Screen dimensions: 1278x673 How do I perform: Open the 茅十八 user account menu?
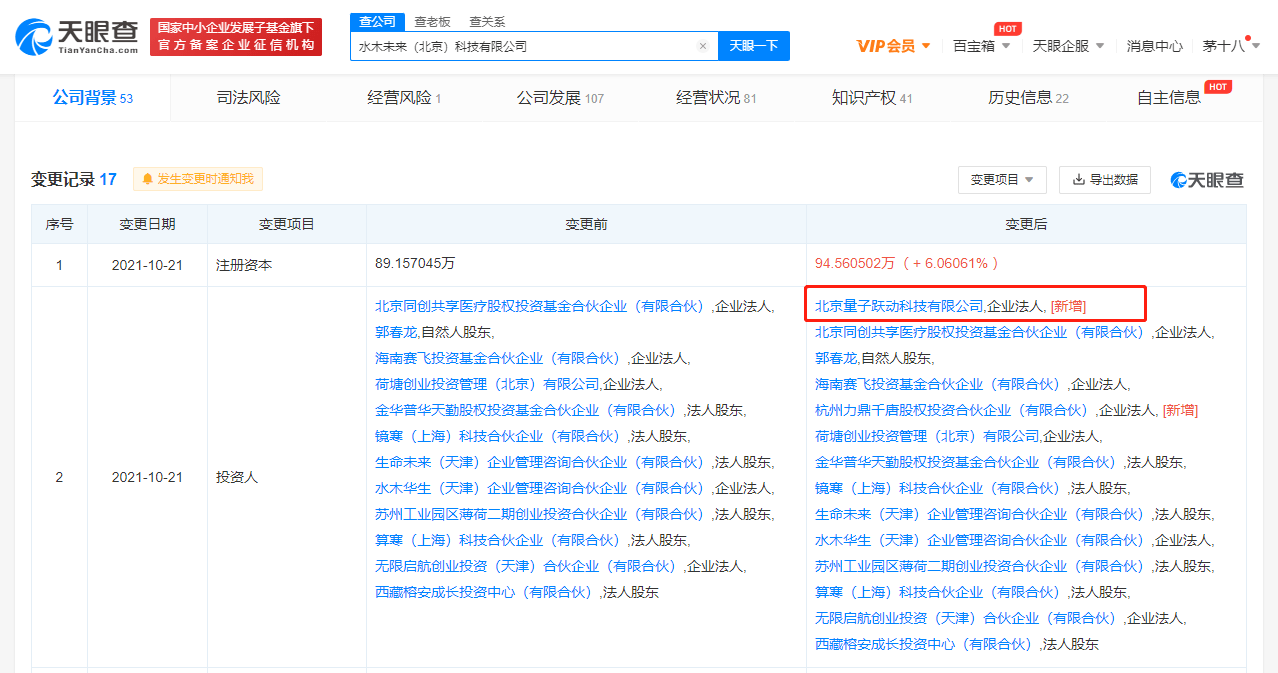click(1230, 46)
